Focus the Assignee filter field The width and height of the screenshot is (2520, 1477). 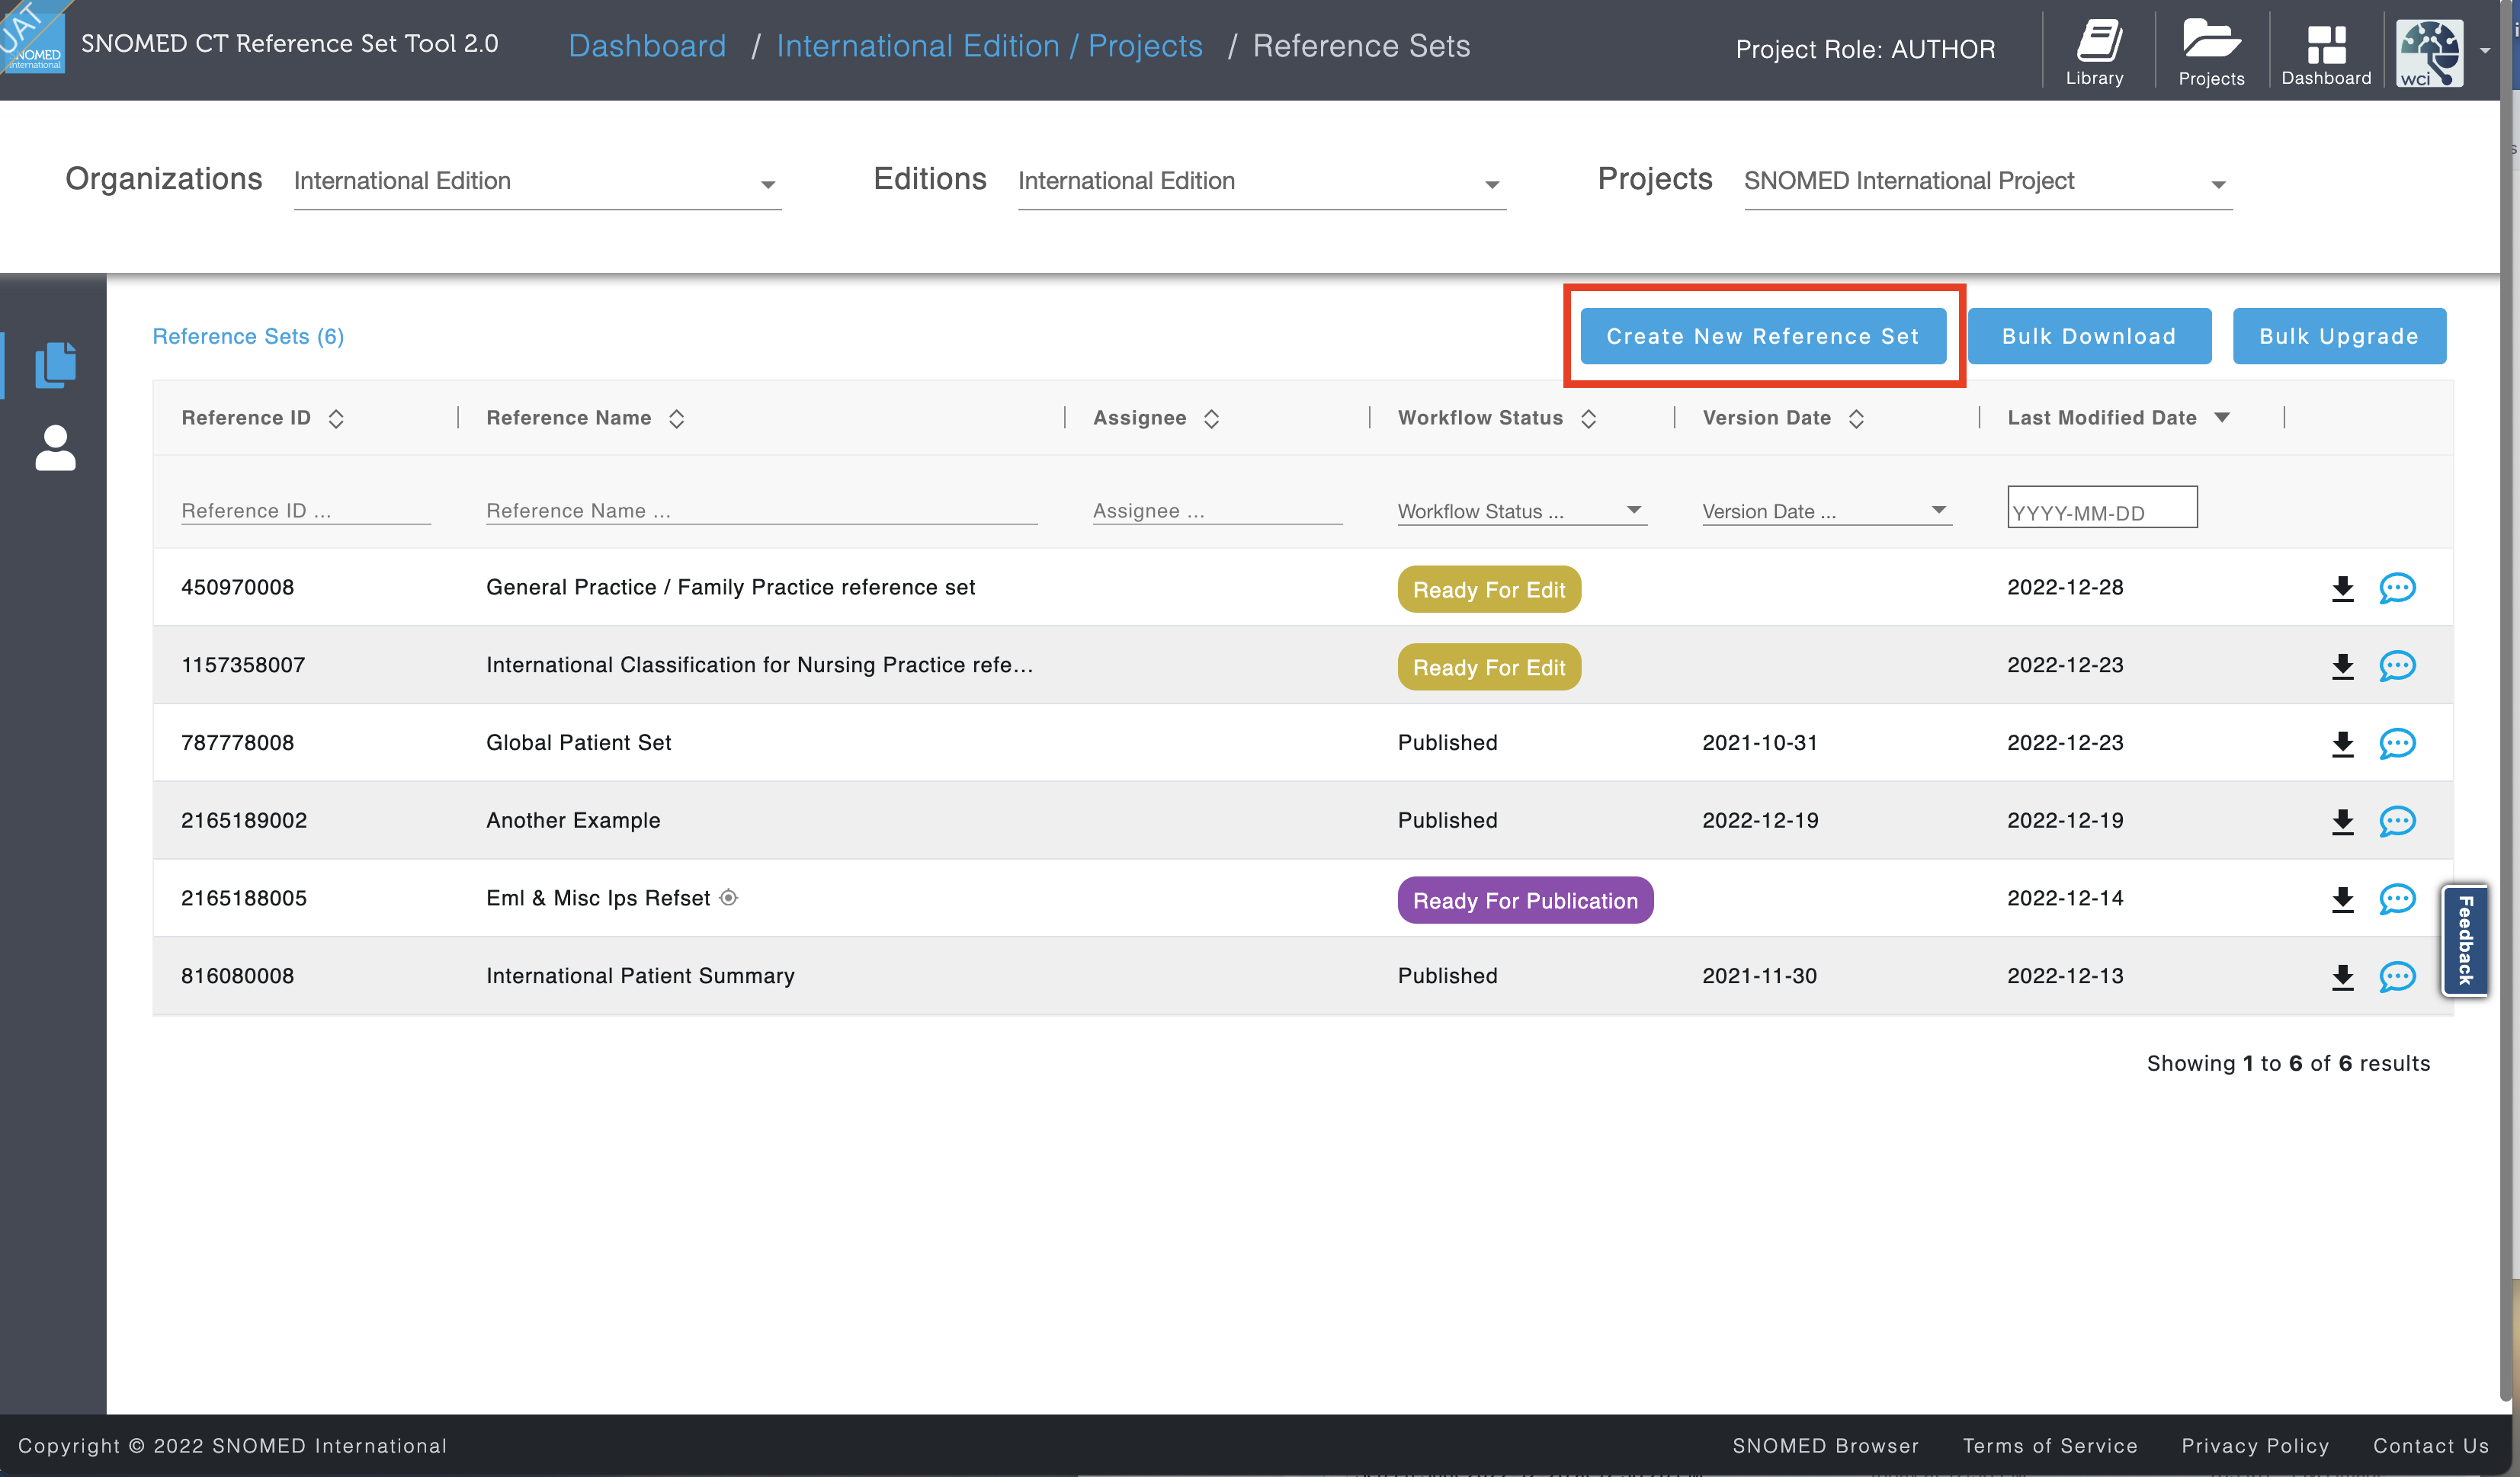pyautogui.click(x=1217, y=511)
